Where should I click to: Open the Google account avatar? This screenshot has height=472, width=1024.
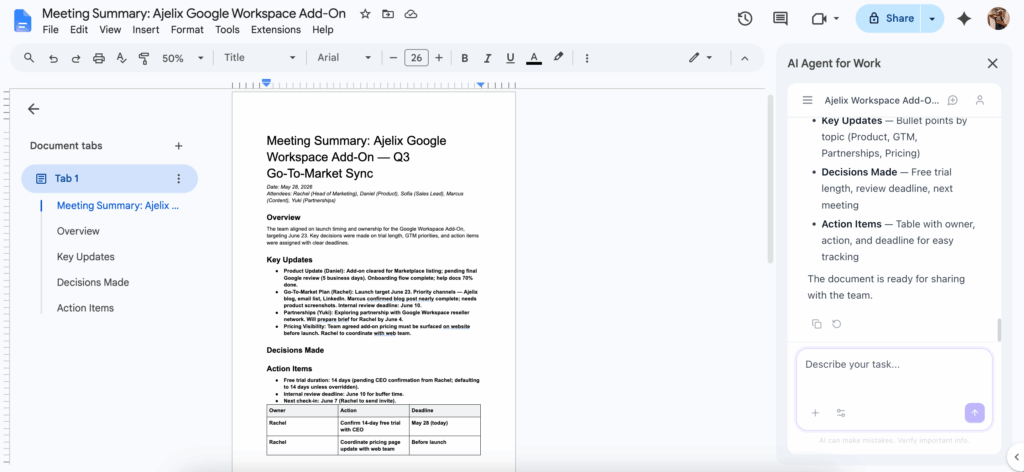tap(998, 19)
